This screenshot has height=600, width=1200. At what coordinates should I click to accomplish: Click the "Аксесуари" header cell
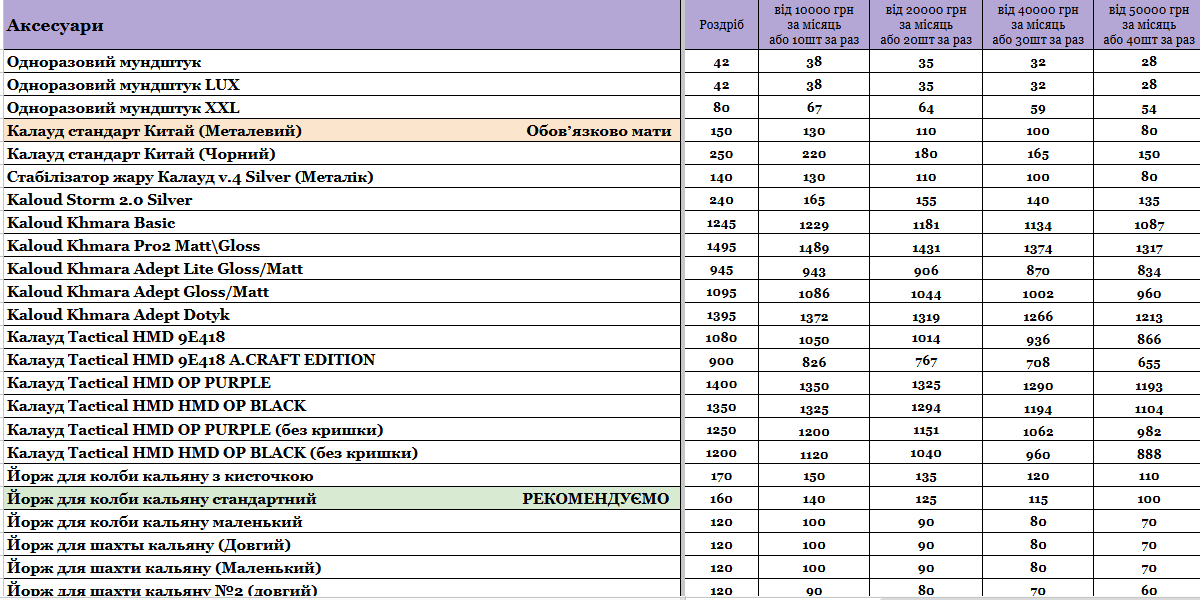tap(56, 26)
